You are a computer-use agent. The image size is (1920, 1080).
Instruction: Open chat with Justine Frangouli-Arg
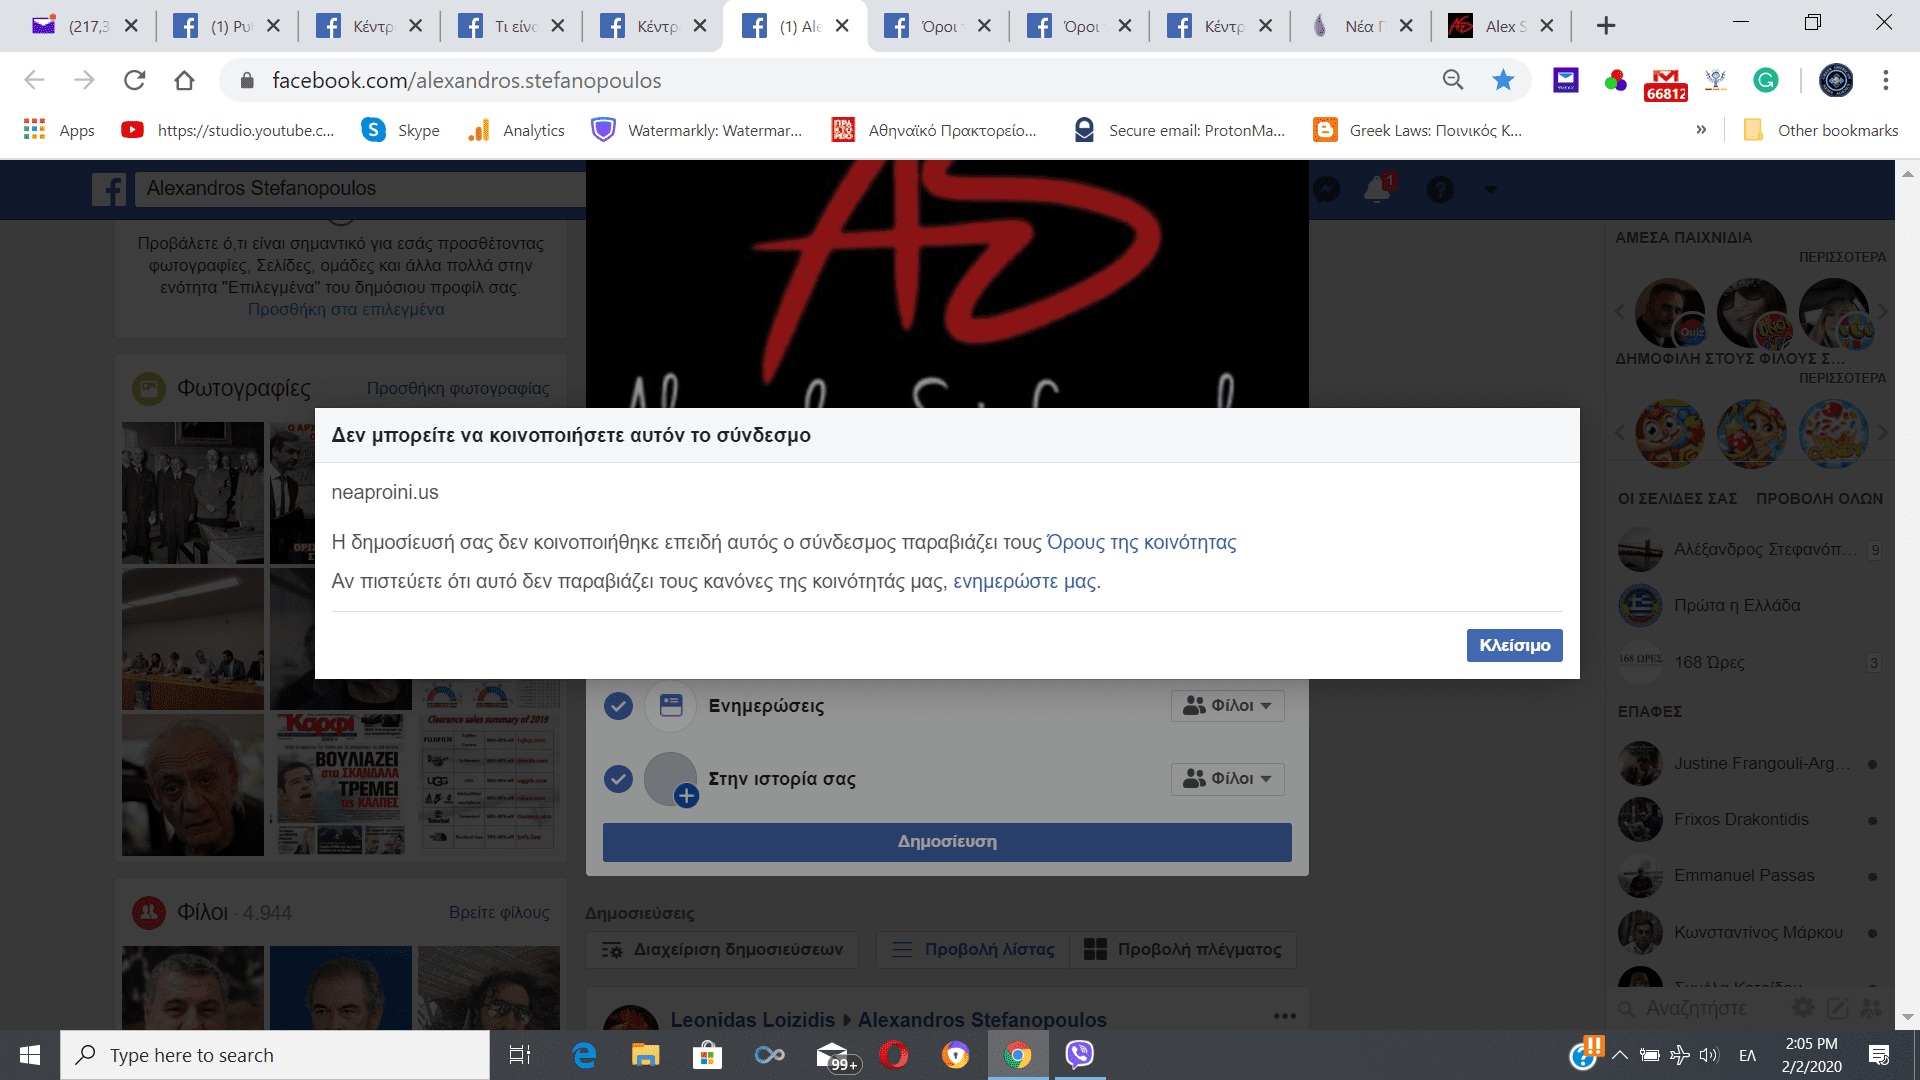coord(1750,763)
